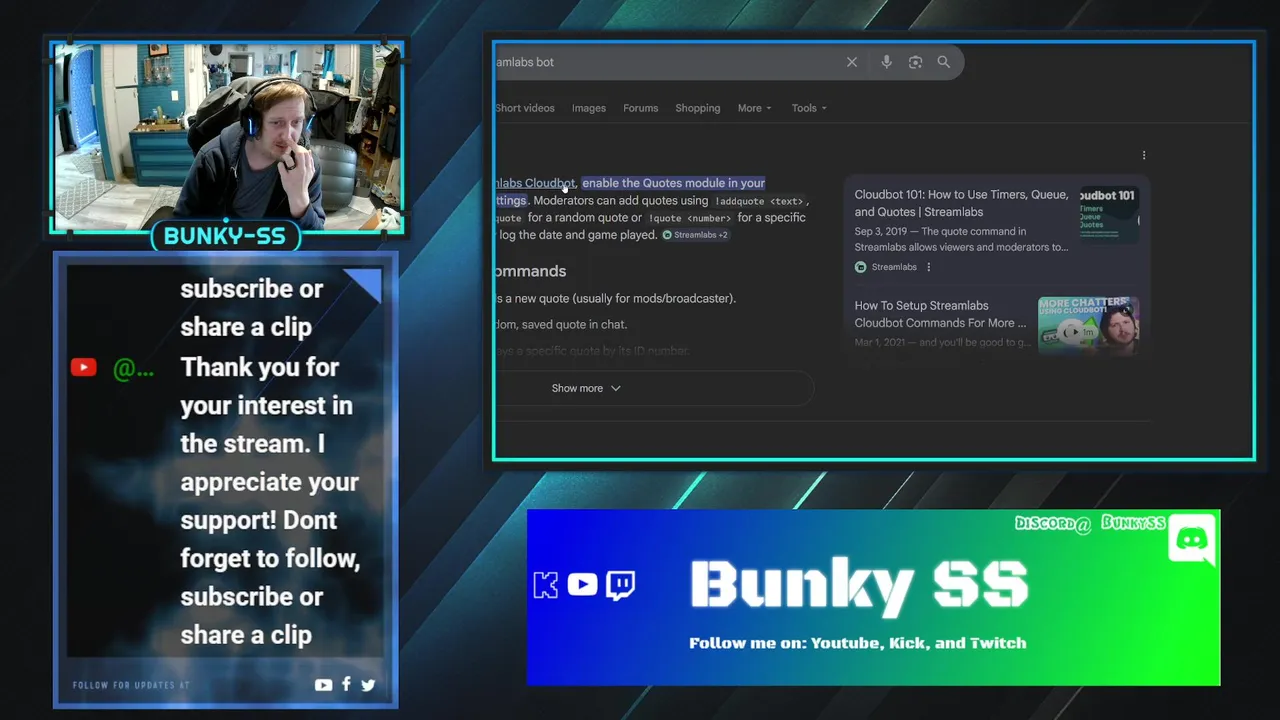
Task: Clear the search box with the X icon
Action: click(852, 62)
